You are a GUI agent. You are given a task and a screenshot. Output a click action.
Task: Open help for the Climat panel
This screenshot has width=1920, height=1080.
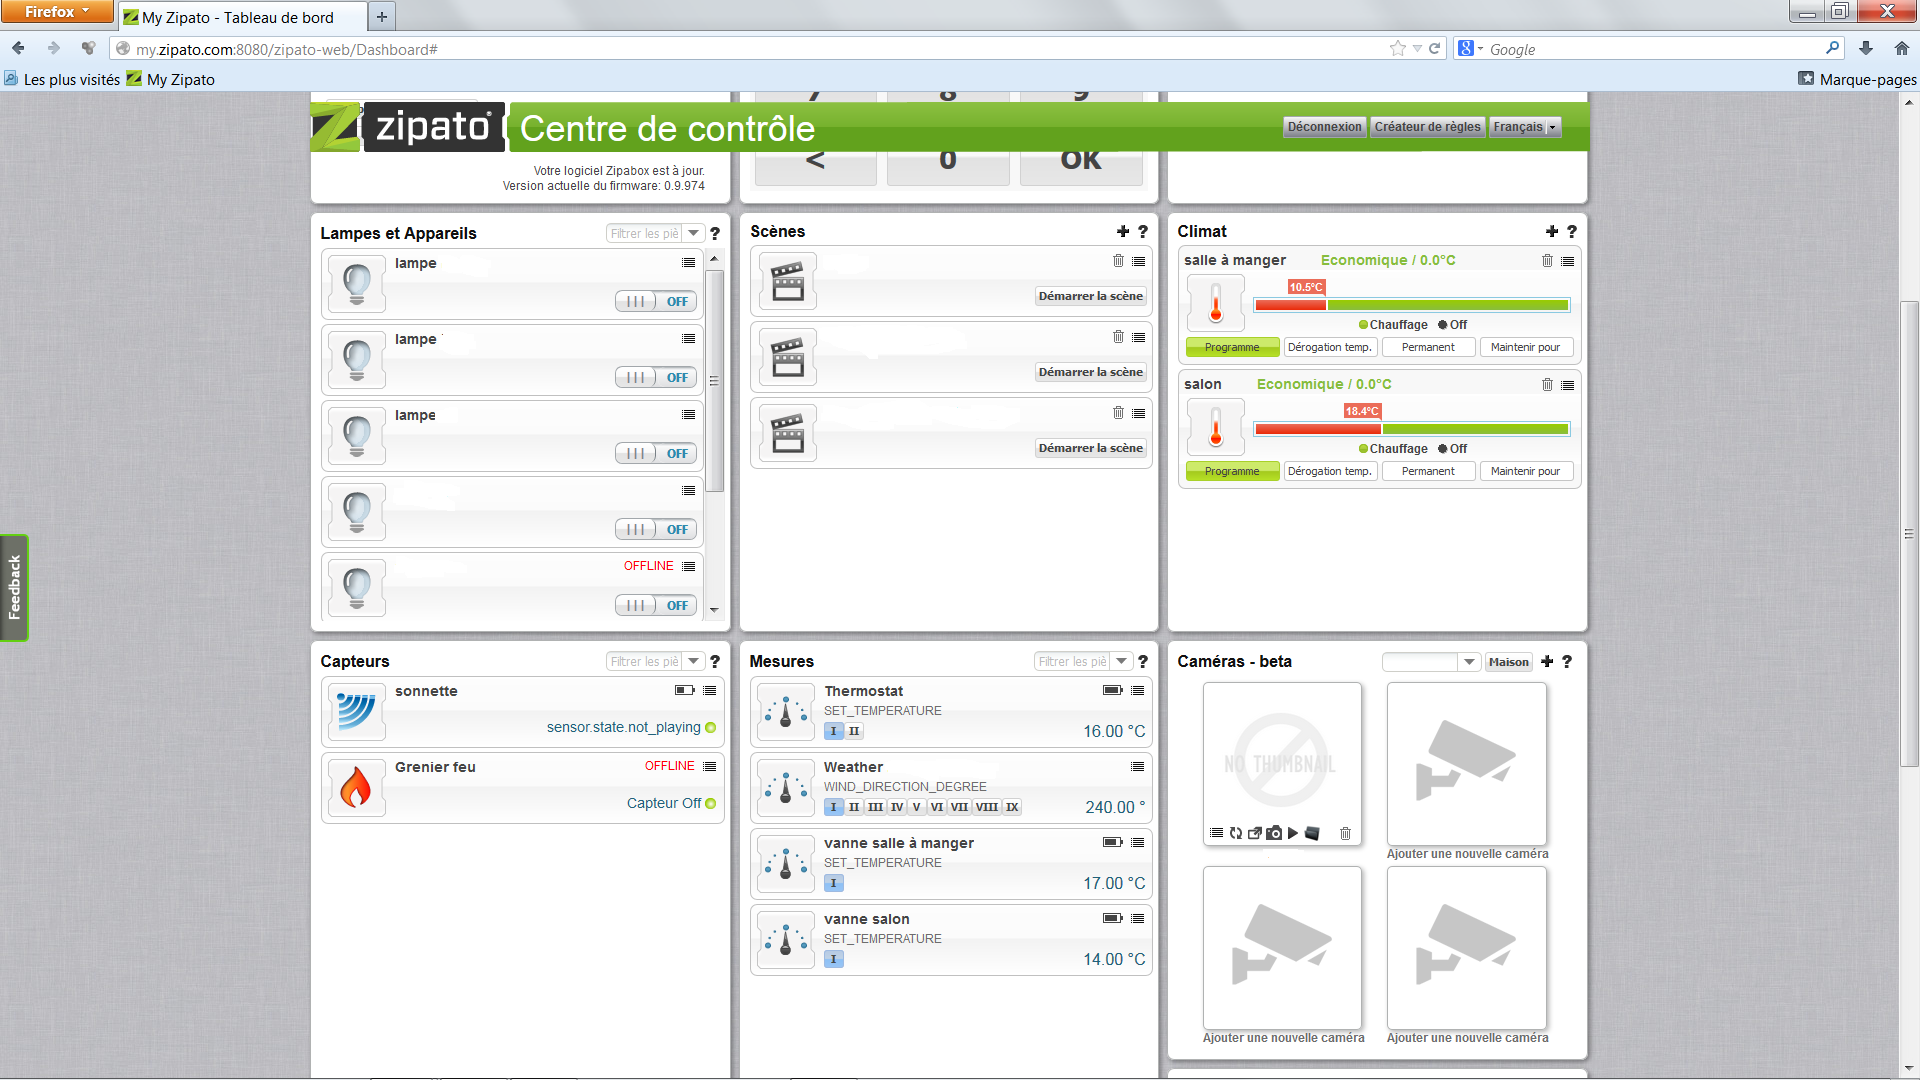click(1571, 232)
